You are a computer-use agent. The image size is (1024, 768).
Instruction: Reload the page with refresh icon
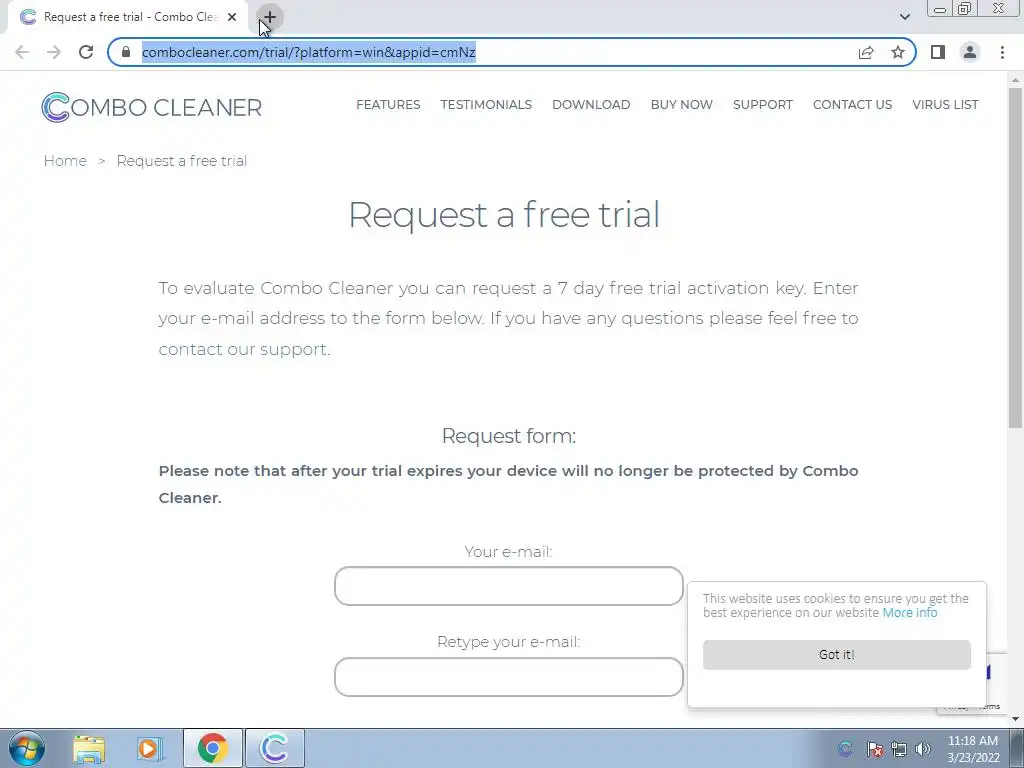(x=86, y=52)
